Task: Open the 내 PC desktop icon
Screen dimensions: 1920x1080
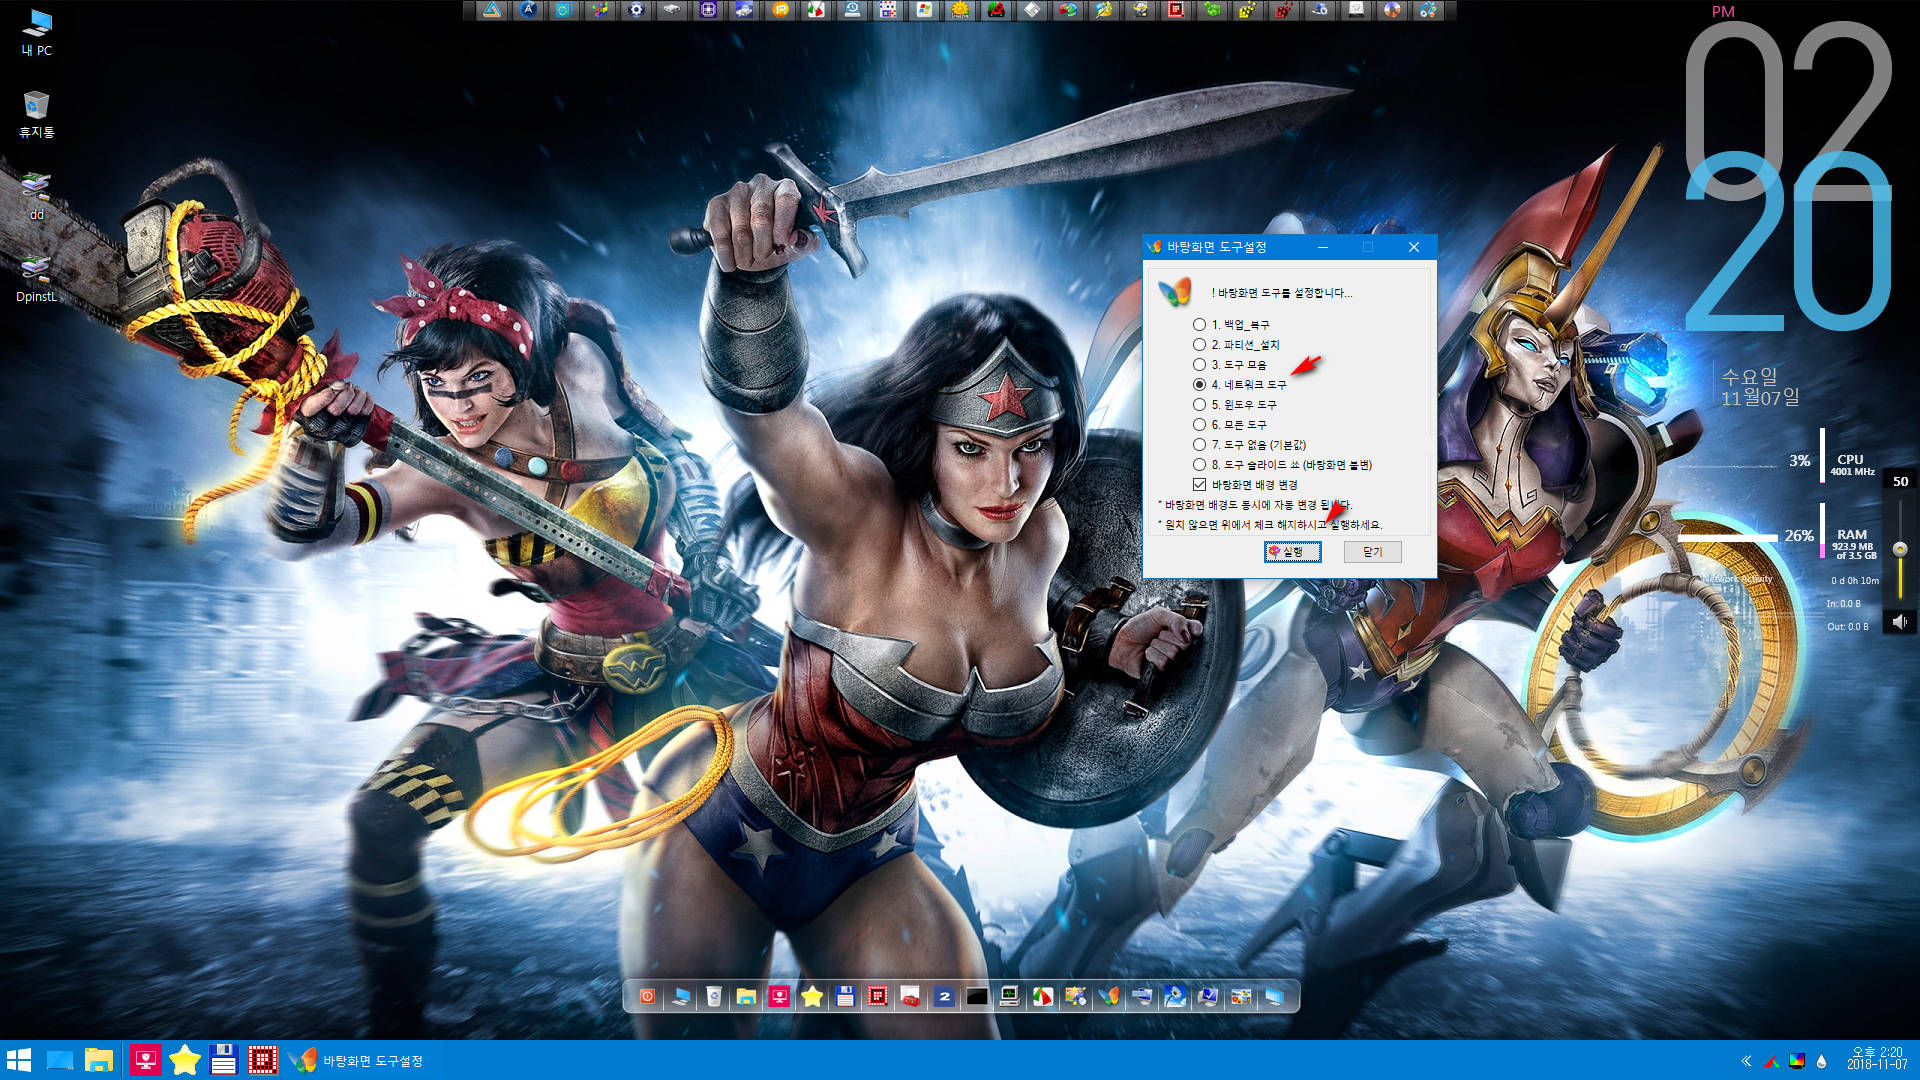Action: (x=37, y=32)
